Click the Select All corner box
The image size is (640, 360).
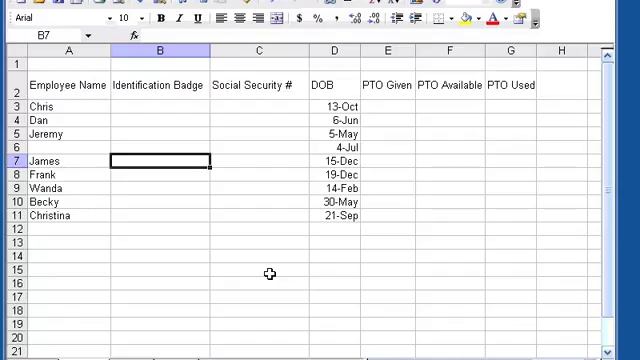point(17,51)
